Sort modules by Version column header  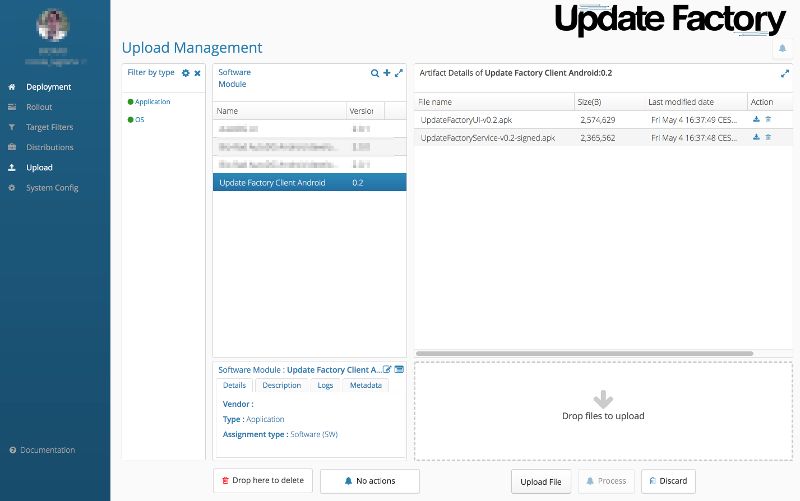click(x=365, y=111)
